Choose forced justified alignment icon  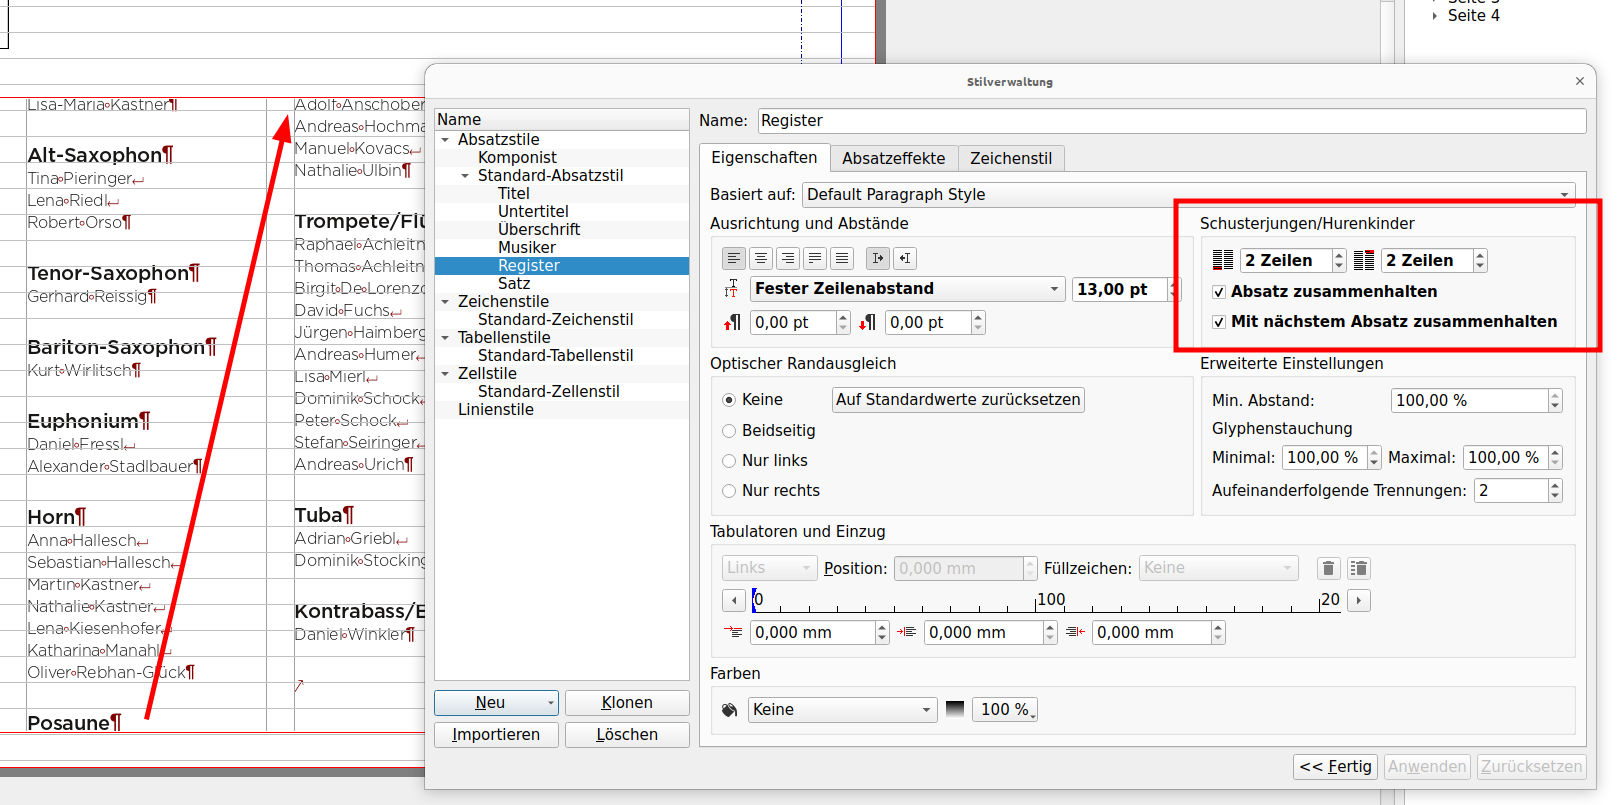(842, 258)
